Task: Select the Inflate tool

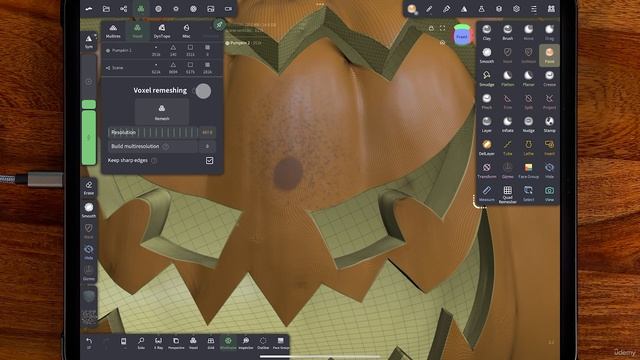Action: (507, 124)
